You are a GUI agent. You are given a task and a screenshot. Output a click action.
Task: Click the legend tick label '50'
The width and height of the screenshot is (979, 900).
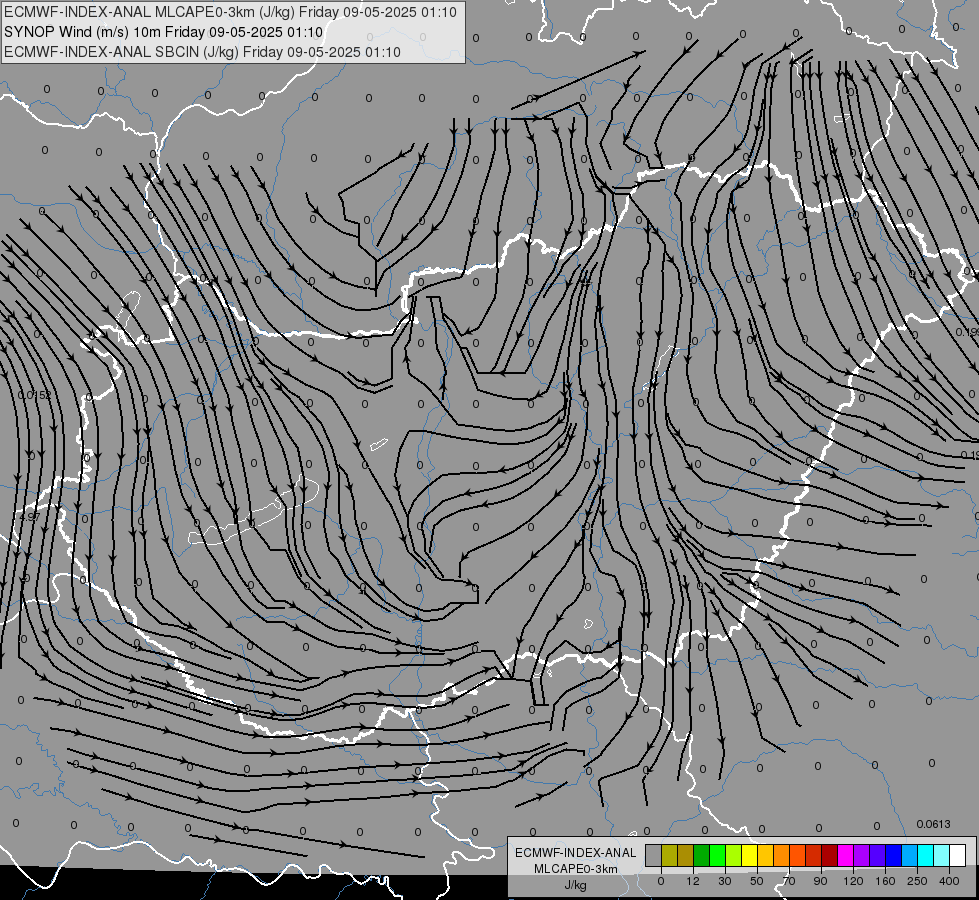[757, 881]
